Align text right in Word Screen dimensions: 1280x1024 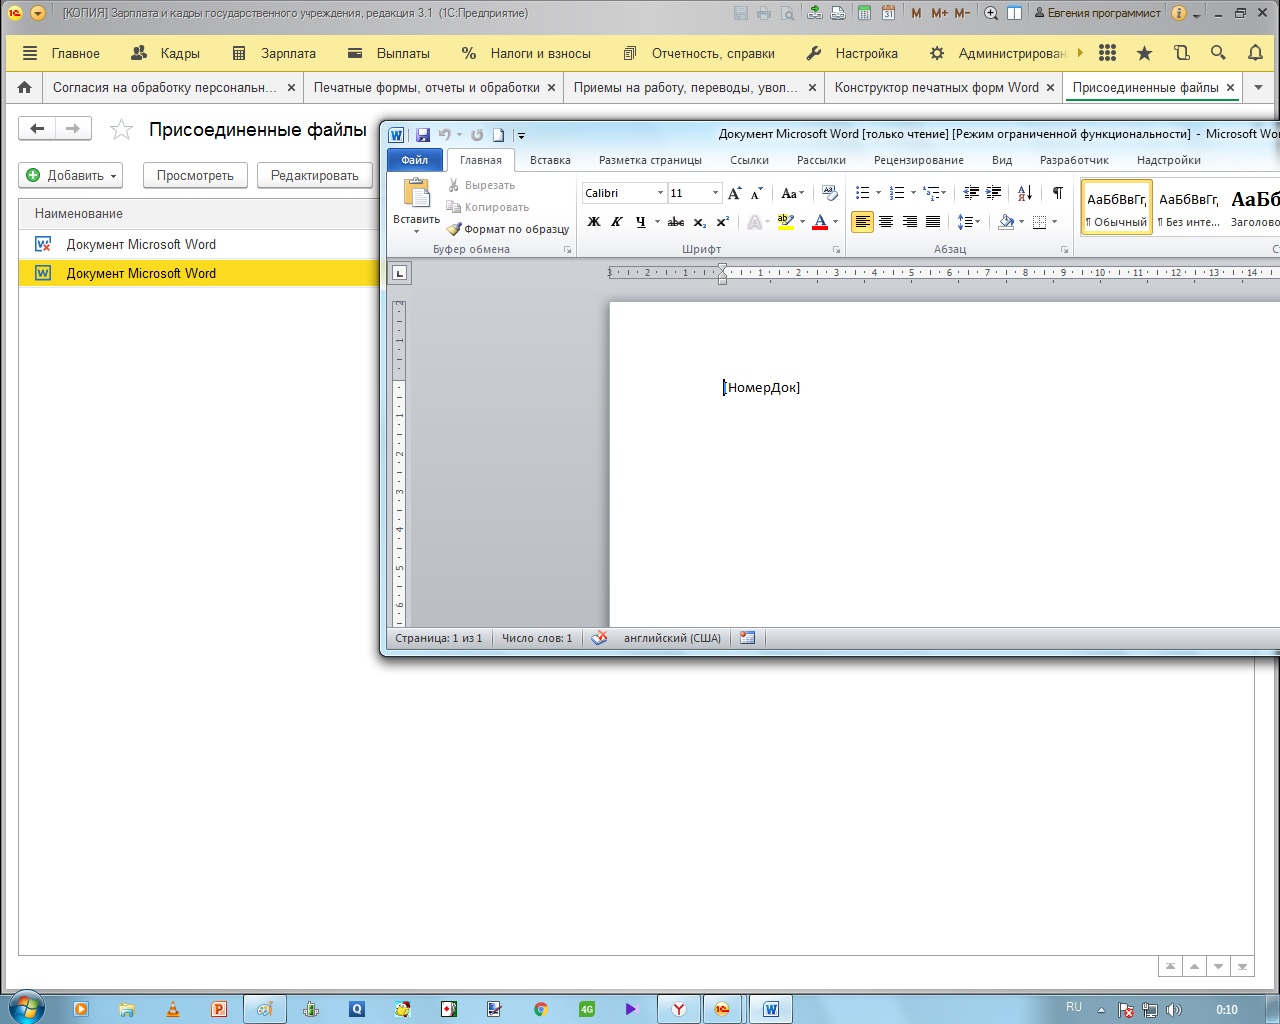pyautogui.click(x=910, y=222)
